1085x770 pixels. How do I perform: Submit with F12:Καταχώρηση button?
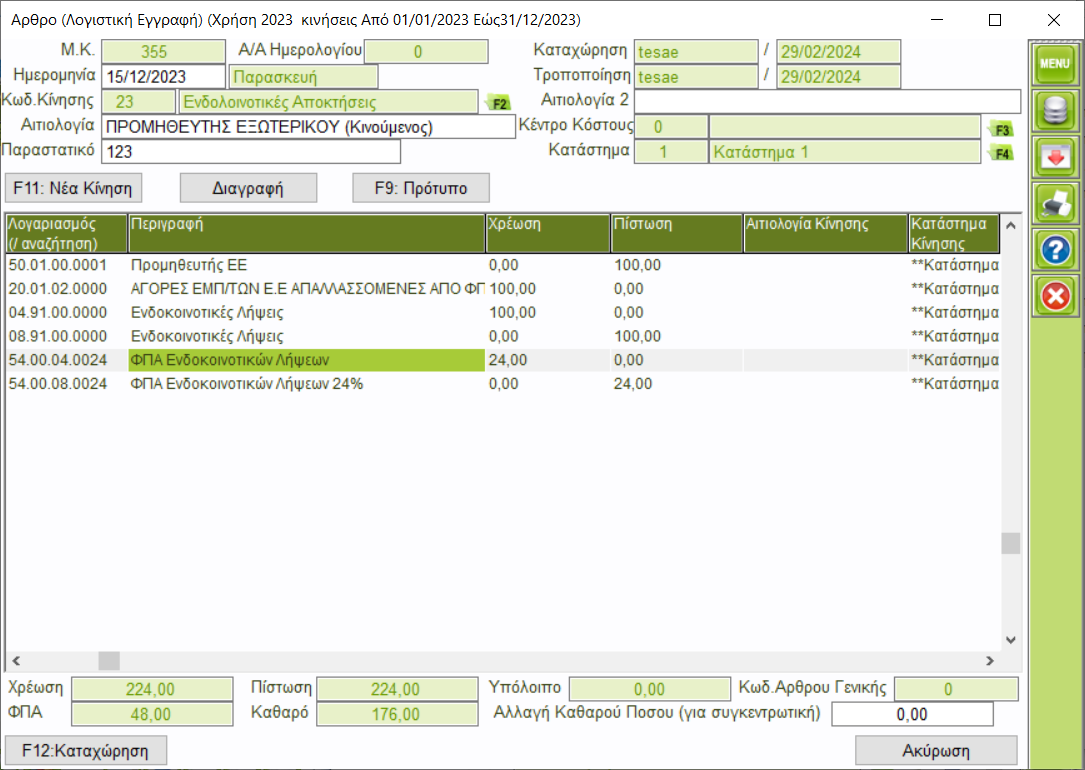point(86,750)
